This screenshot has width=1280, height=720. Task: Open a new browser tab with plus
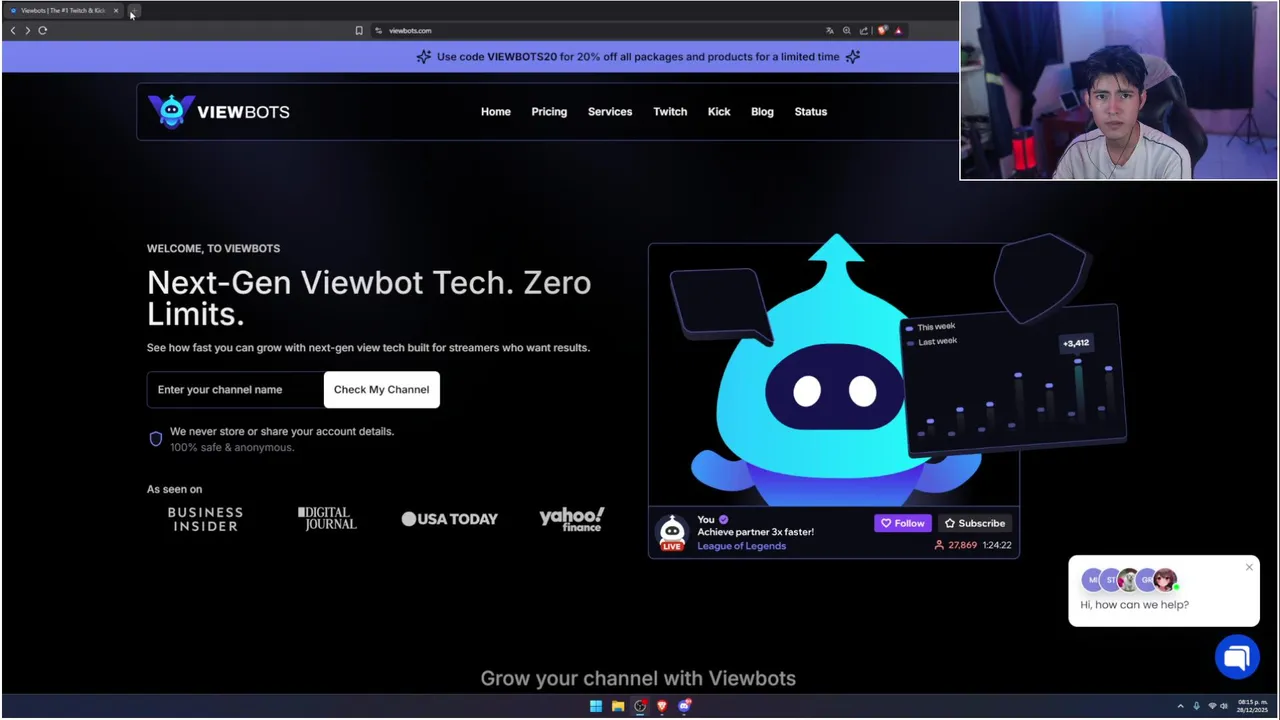[134, 11]
